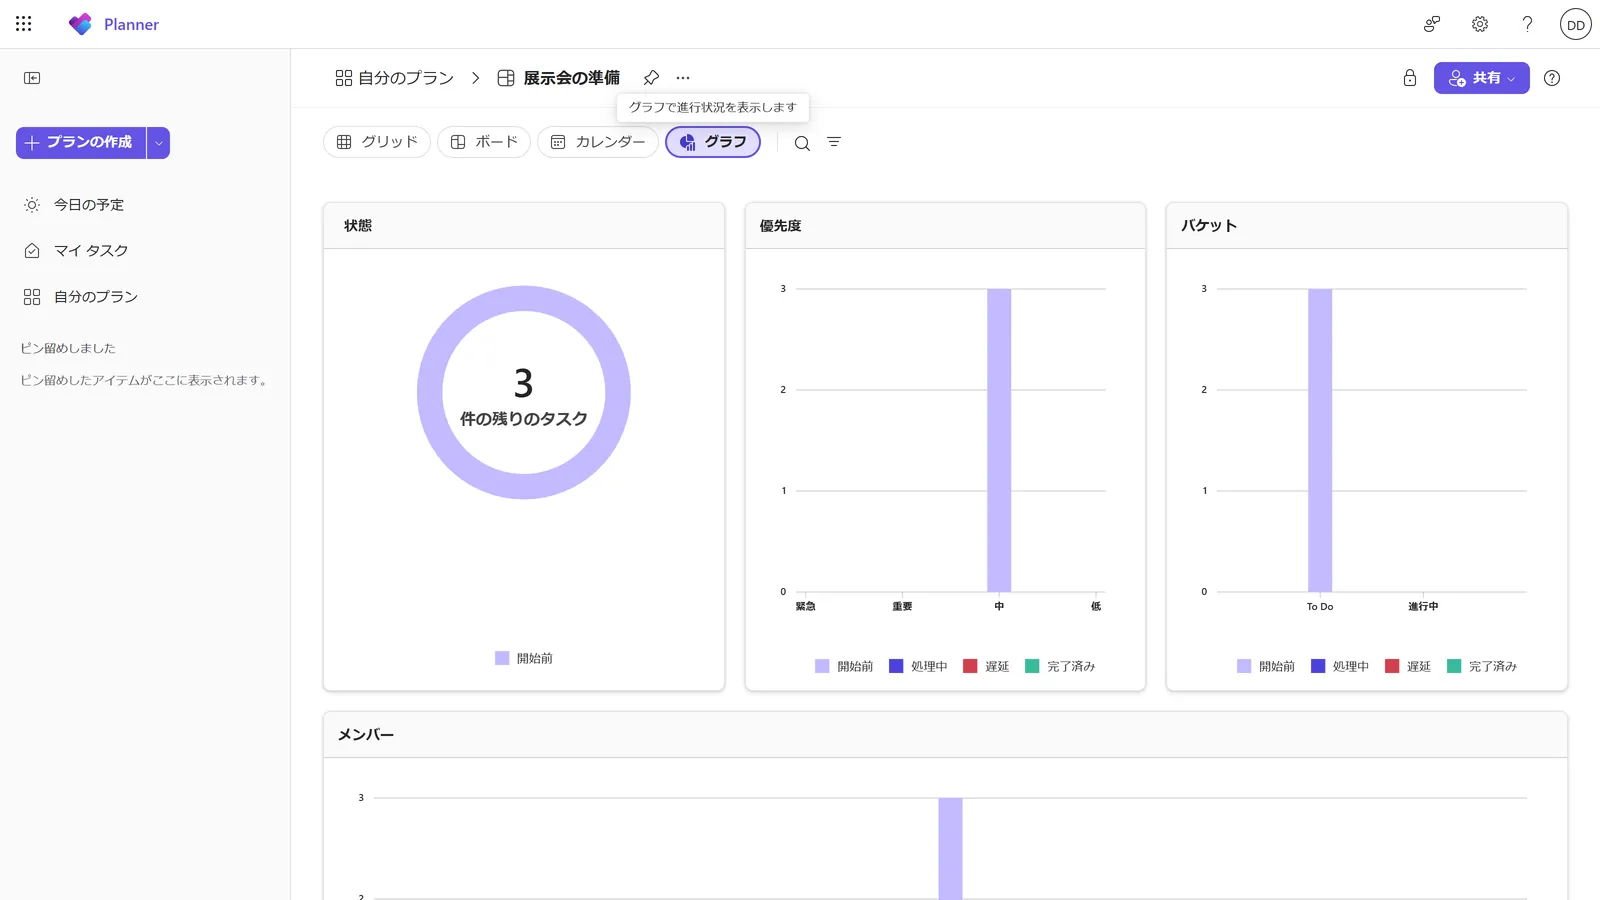Viewport: 1600px width, 900px height.
Task: Toggle 処理中 legend in 優先度 chart
Action: (x=918, y=666)
